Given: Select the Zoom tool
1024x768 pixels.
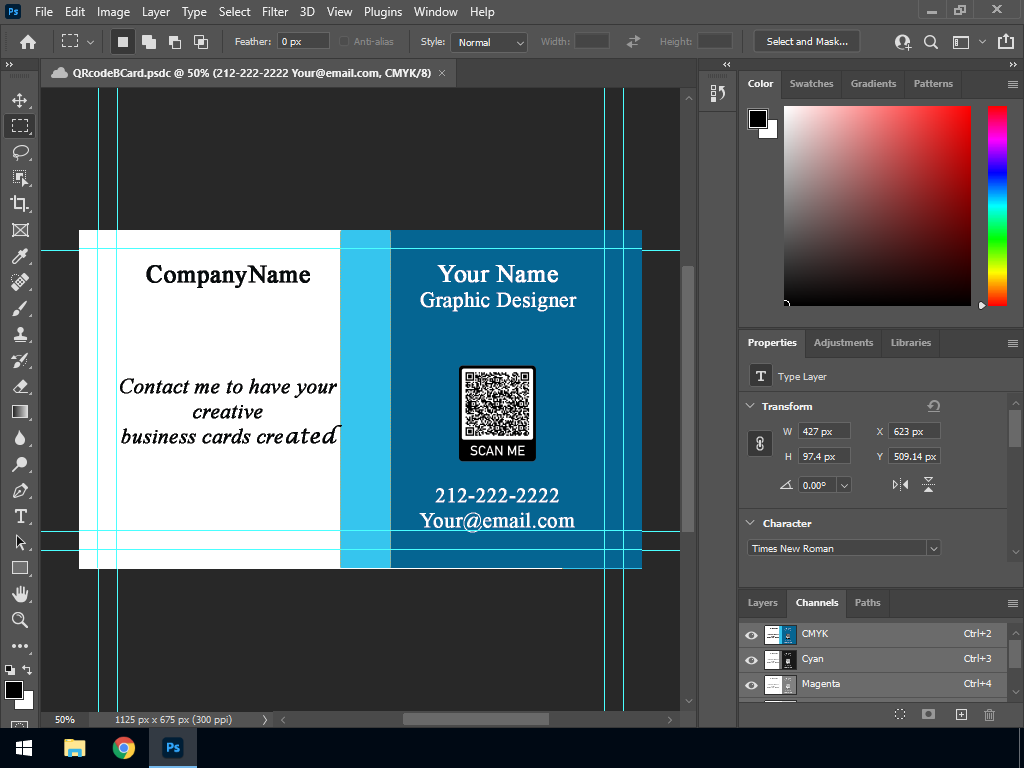Looking at the screenshot, I should tap(20, 620).
